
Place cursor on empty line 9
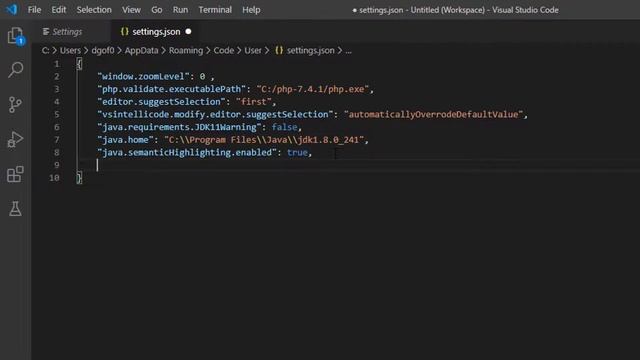click(359, 165)
